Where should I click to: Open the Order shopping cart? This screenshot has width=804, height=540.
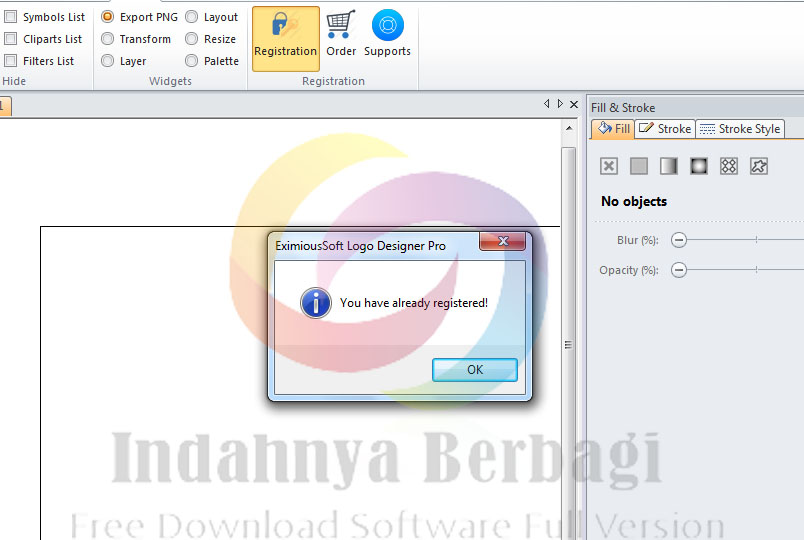(341, 34)
